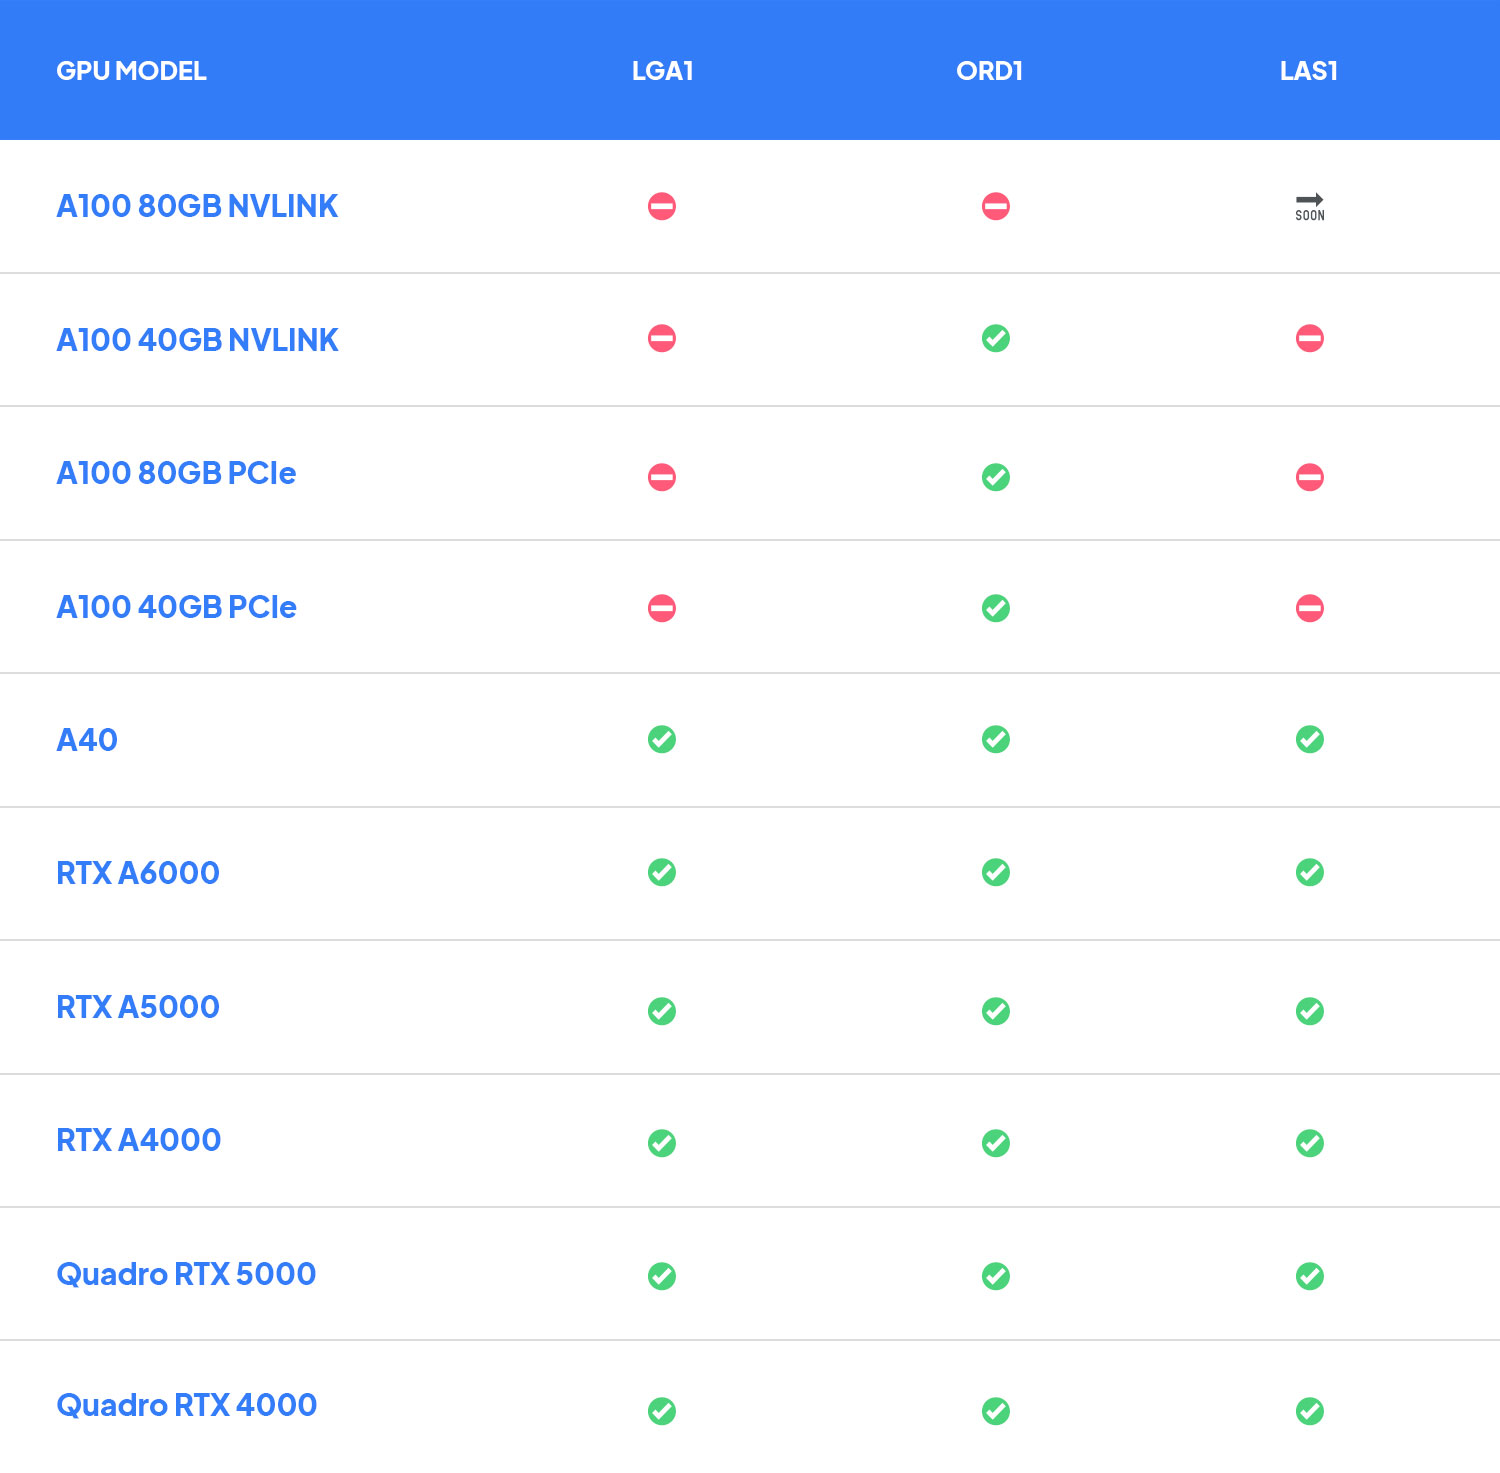The height and width of the screenshot is (1473, 1500).
Task: Click the LAS1 column header
Action: coord(1309,71)
